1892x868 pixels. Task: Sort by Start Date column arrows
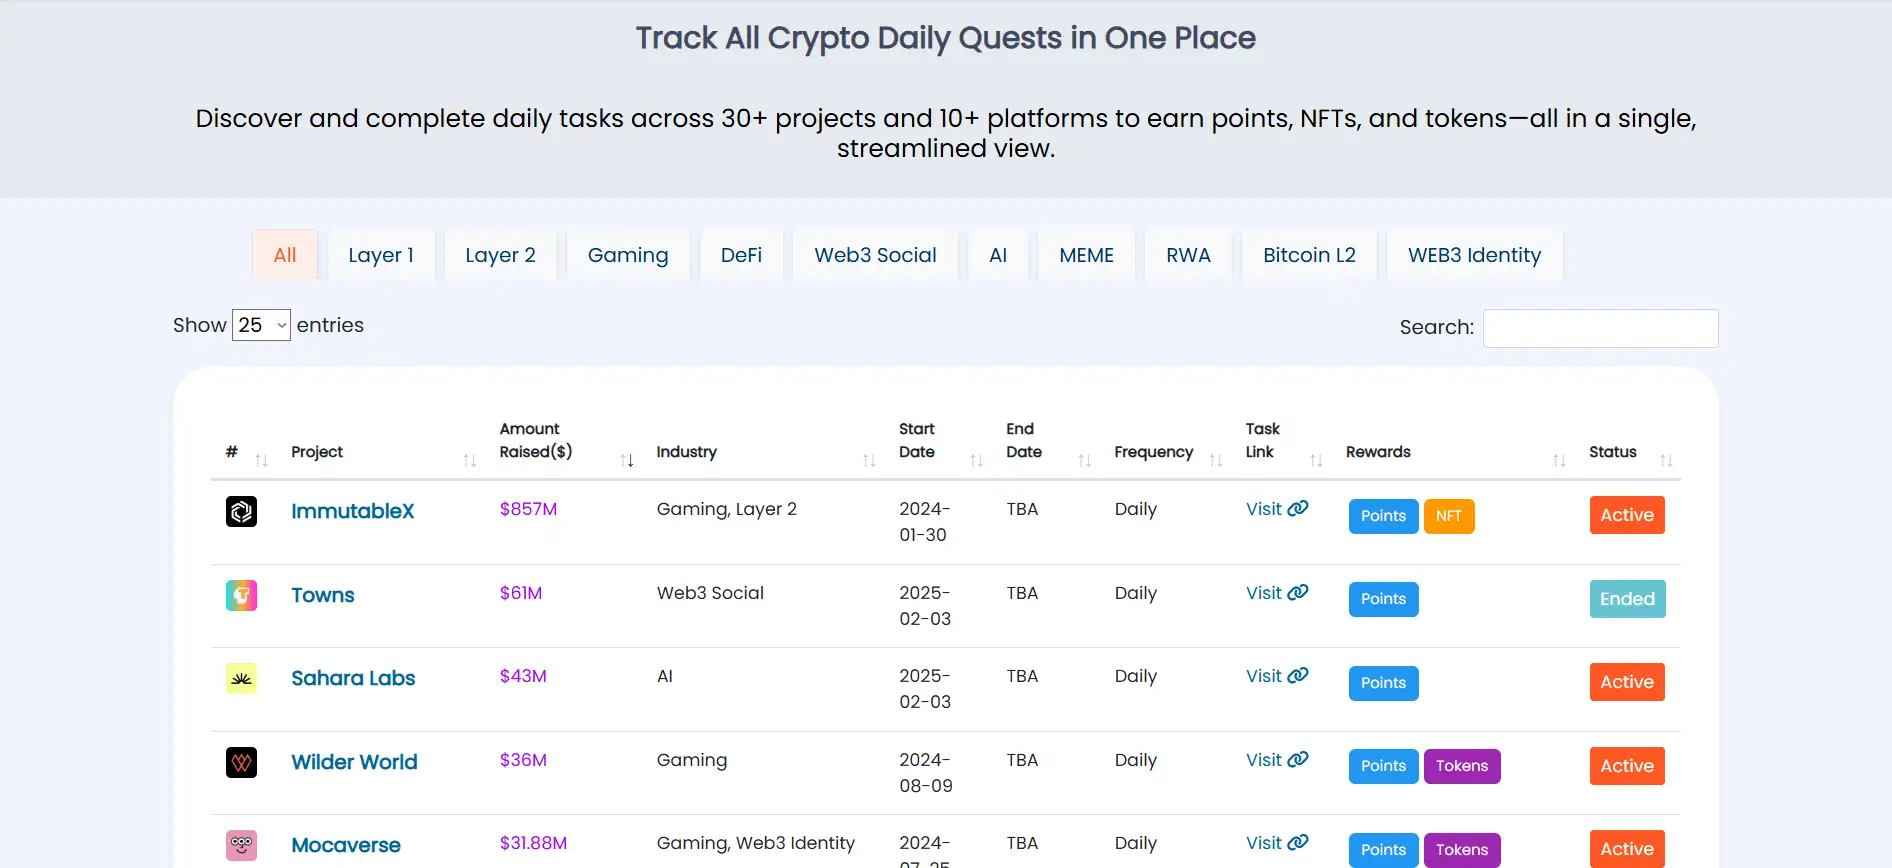click(x=976, y=460)
